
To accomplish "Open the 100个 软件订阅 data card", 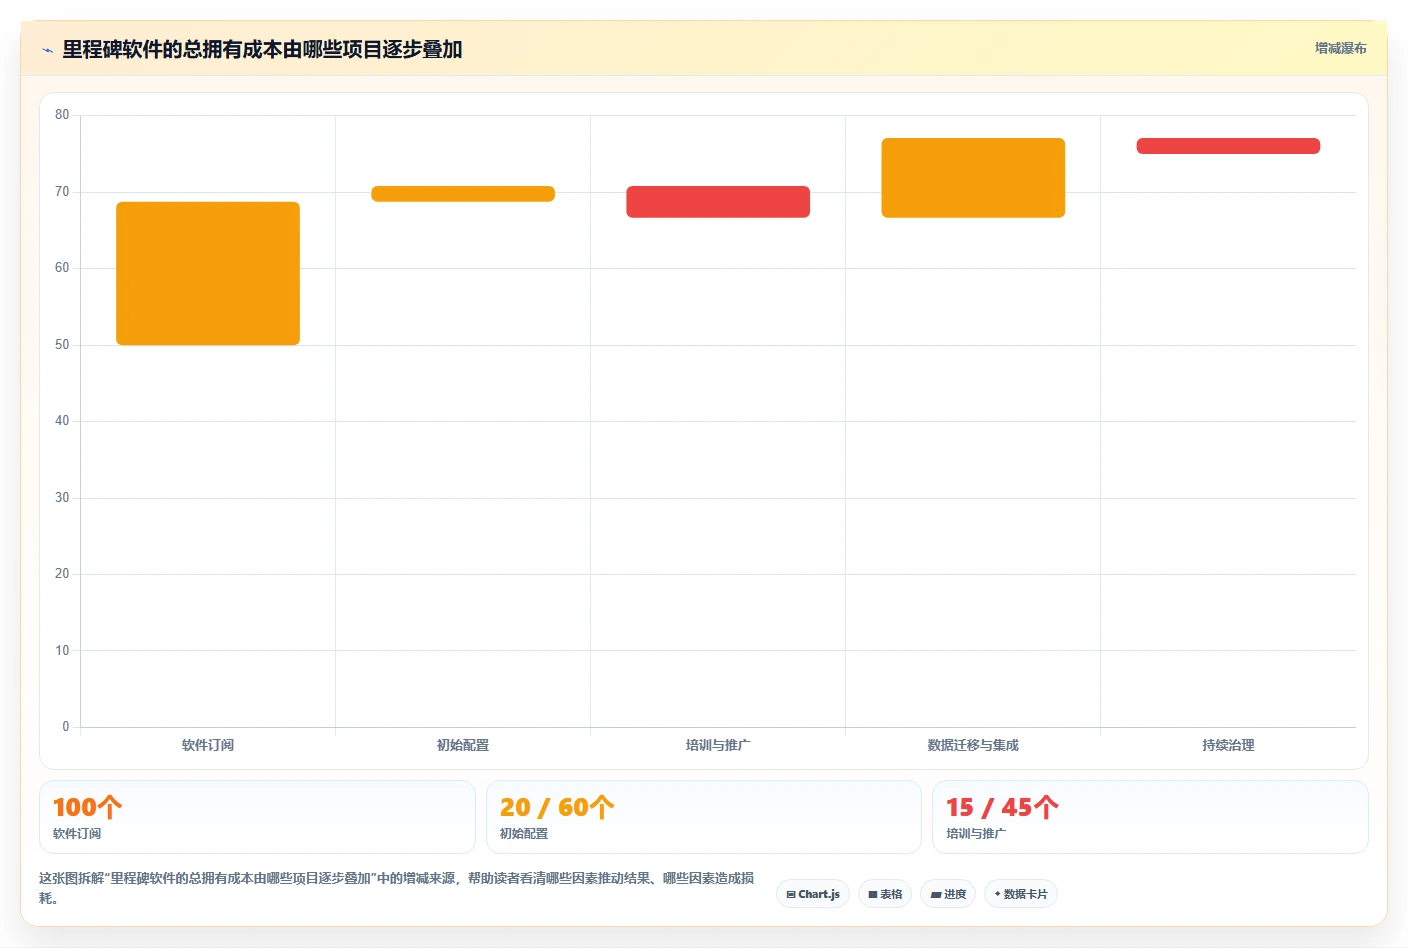I will [x=257, y=817].
